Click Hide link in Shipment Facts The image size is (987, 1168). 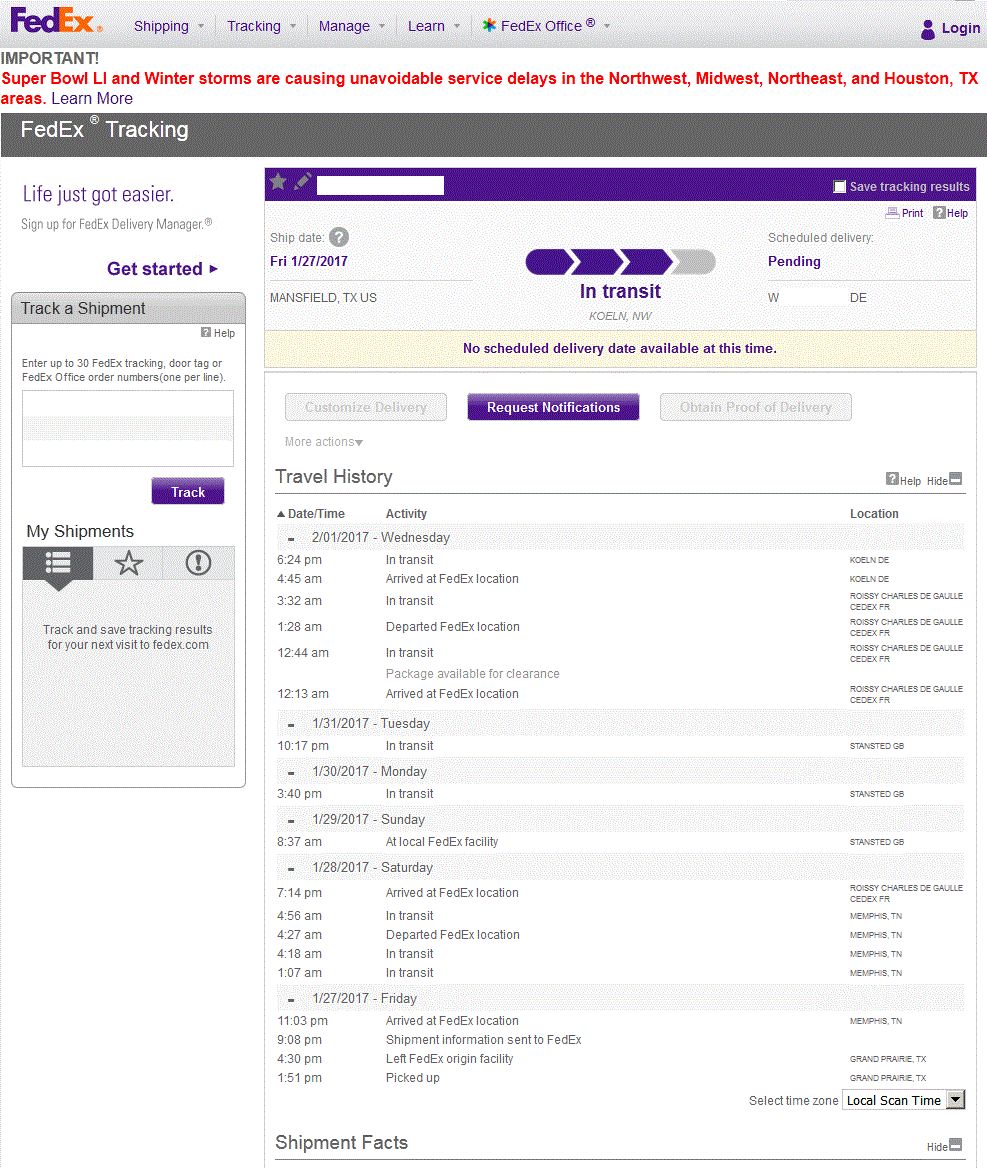coord(937,1147)
